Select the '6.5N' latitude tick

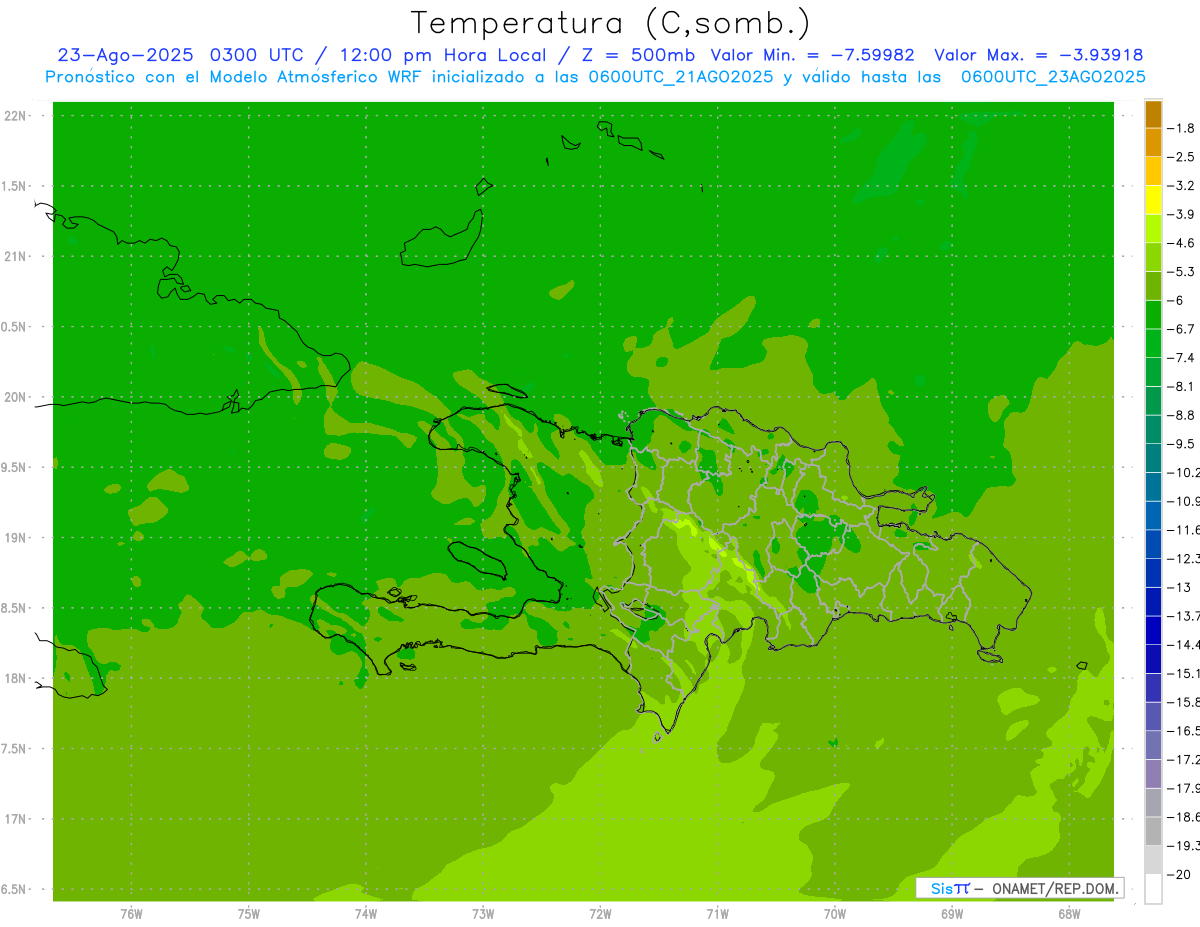click(15, 890)
